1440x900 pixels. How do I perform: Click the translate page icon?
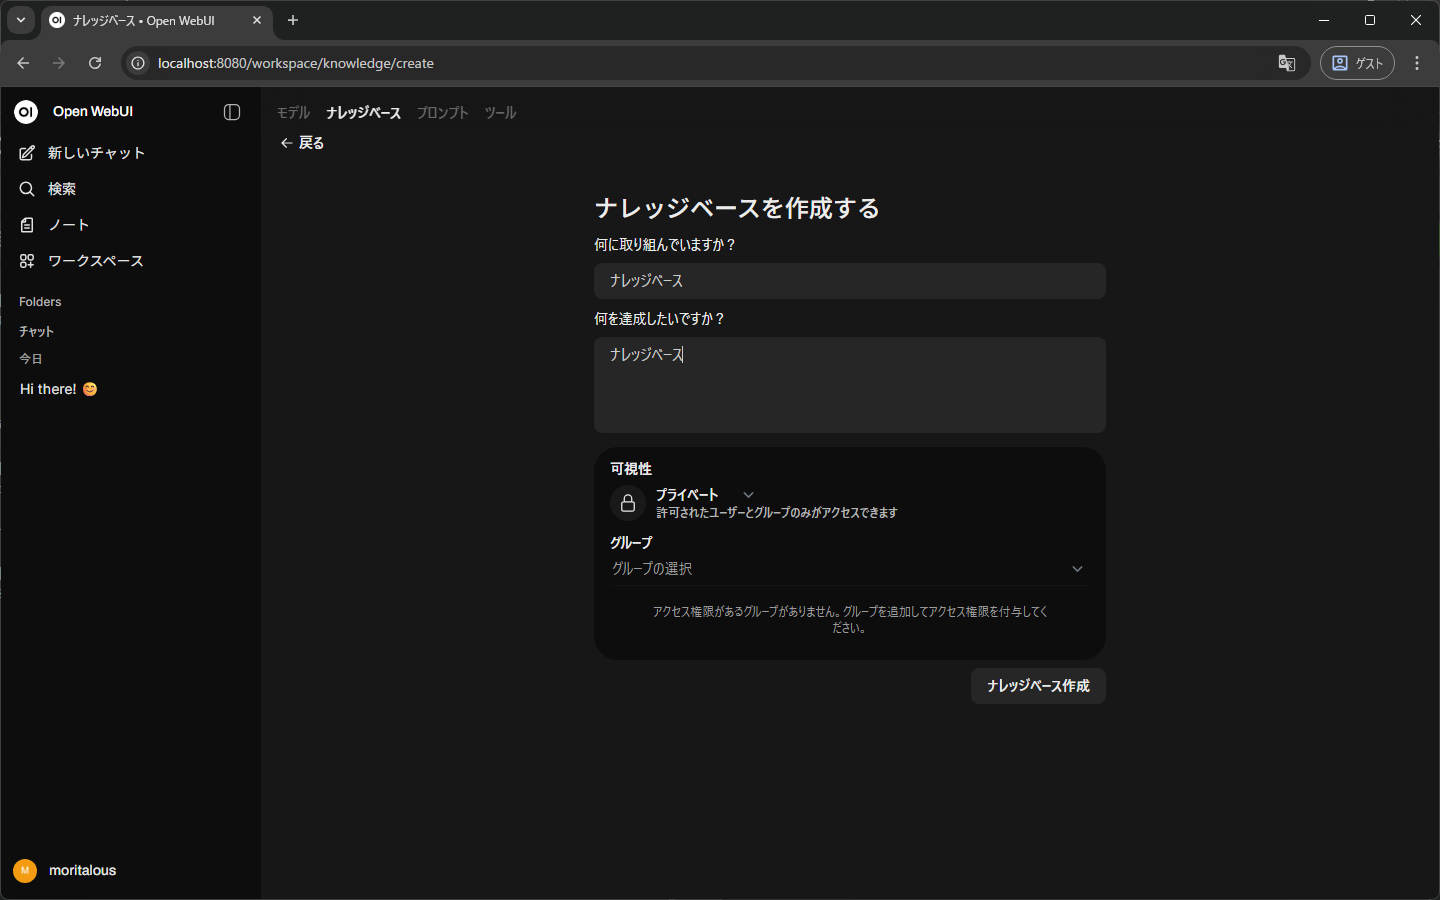click(x=1287, y=63)
